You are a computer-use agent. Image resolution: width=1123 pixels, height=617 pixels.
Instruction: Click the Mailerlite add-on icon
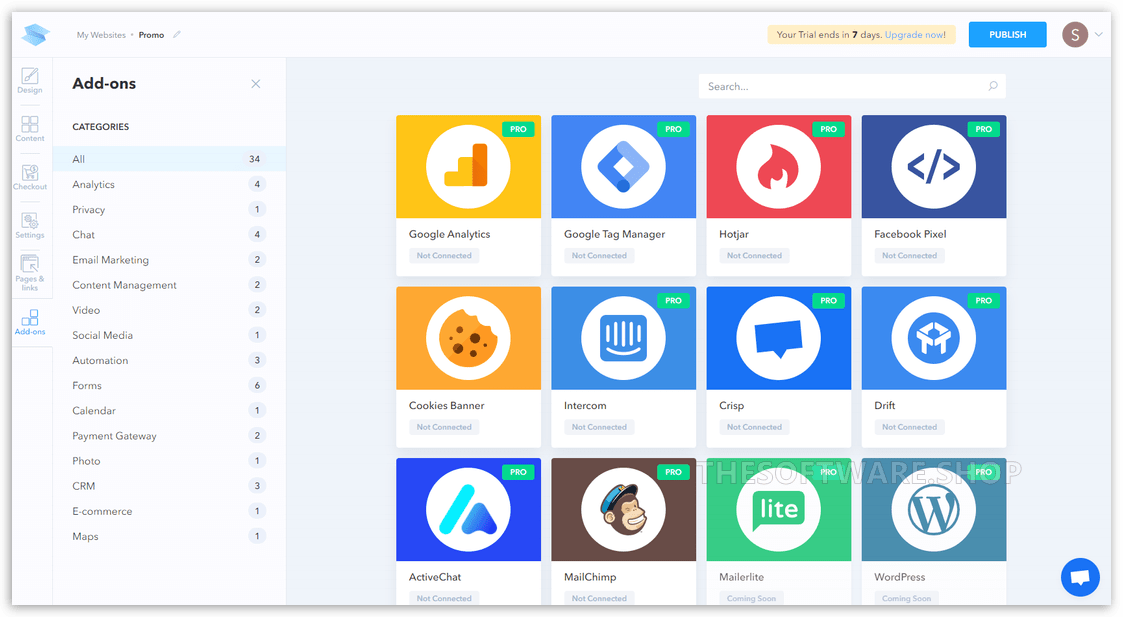779,510
